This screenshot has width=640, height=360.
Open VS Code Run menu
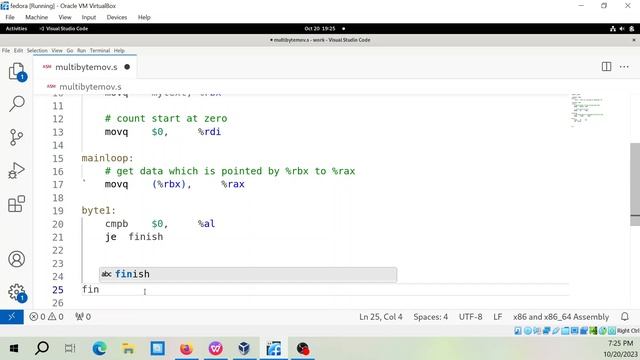pos(81,51)
